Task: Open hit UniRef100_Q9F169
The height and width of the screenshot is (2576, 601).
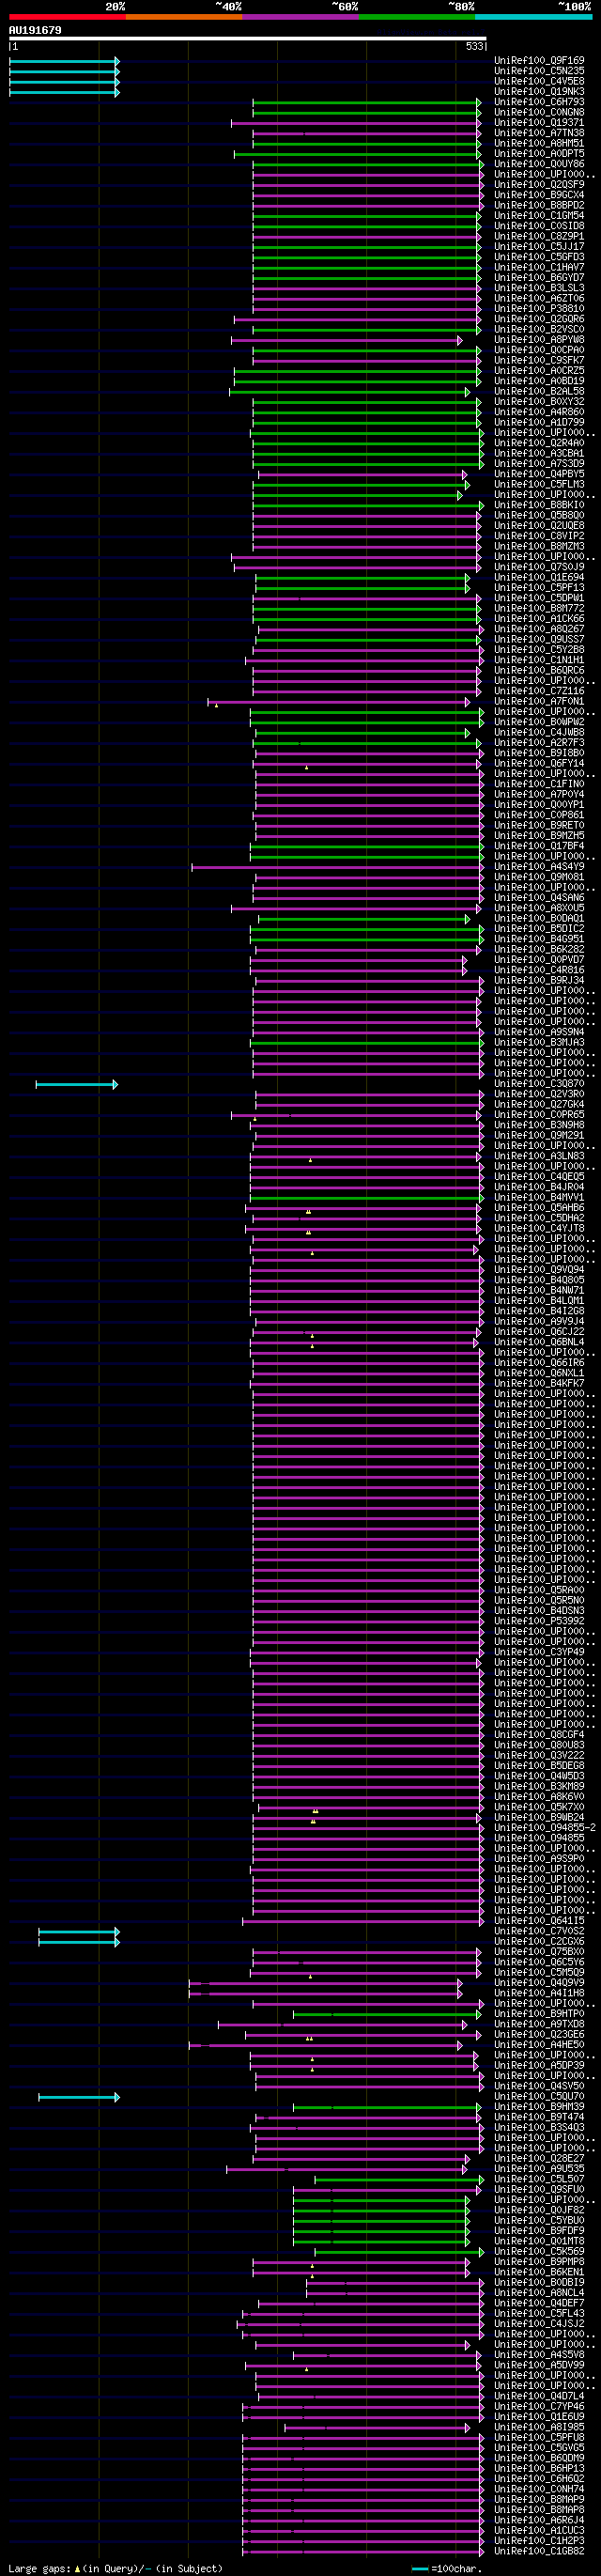Action: (x=539, y=61)
